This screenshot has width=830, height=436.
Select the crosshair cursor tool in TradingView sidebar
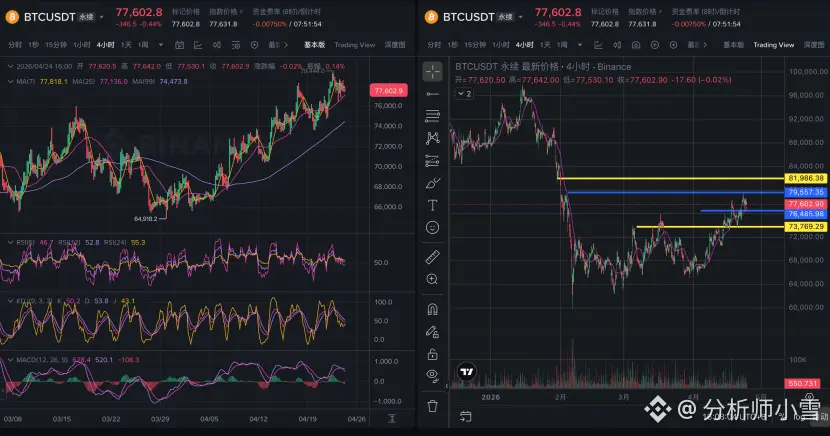tap(432, 71)
